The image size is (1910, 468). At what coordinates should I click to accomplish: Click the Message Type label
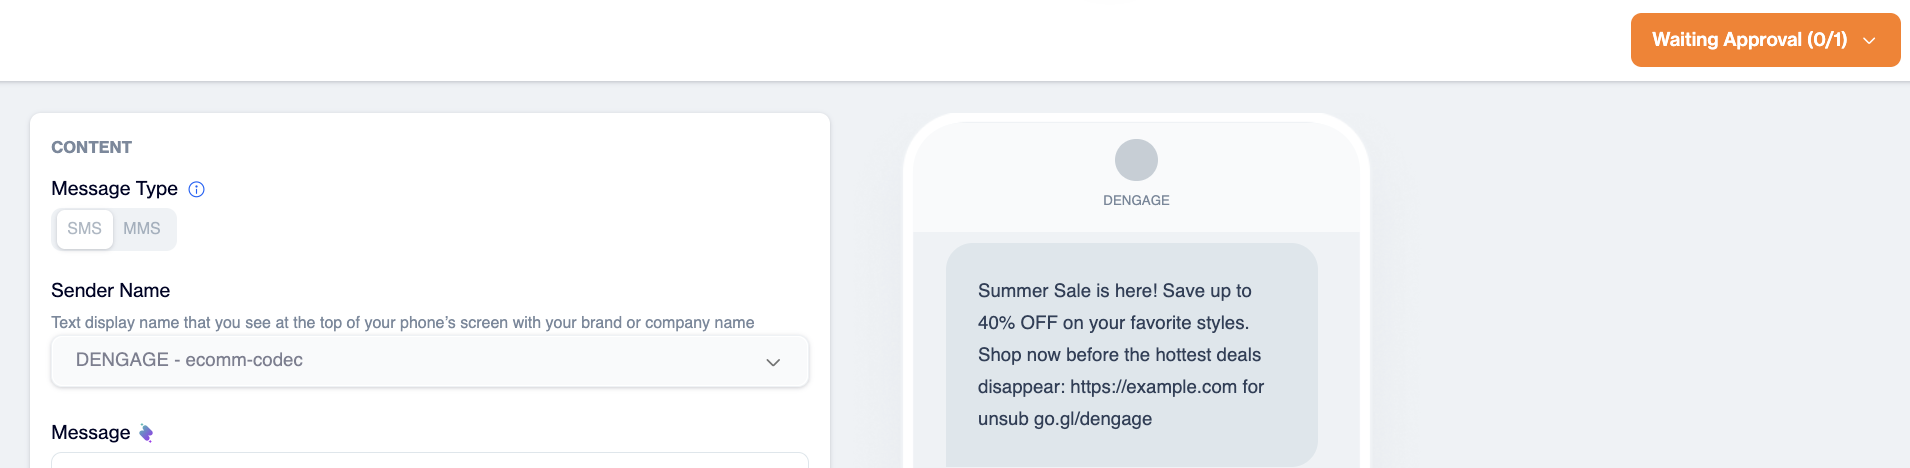point(114,189)
